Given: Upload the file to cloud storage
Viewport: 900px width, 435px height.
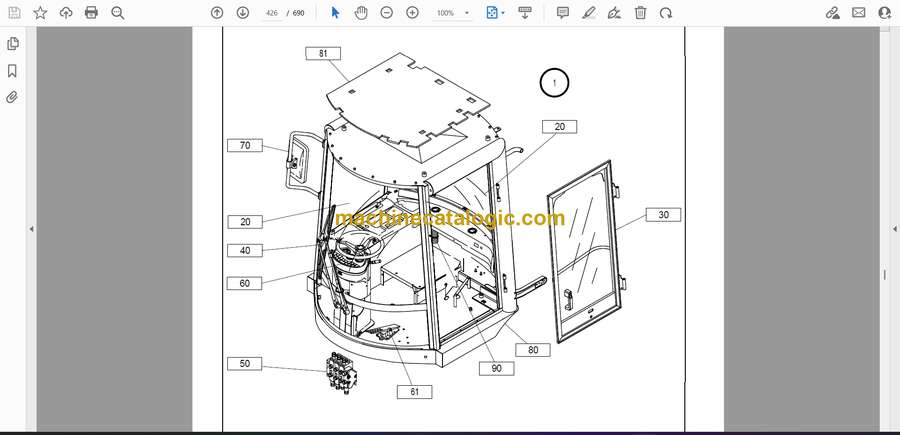Looking at the screenshot, I should tap(66, 13).
